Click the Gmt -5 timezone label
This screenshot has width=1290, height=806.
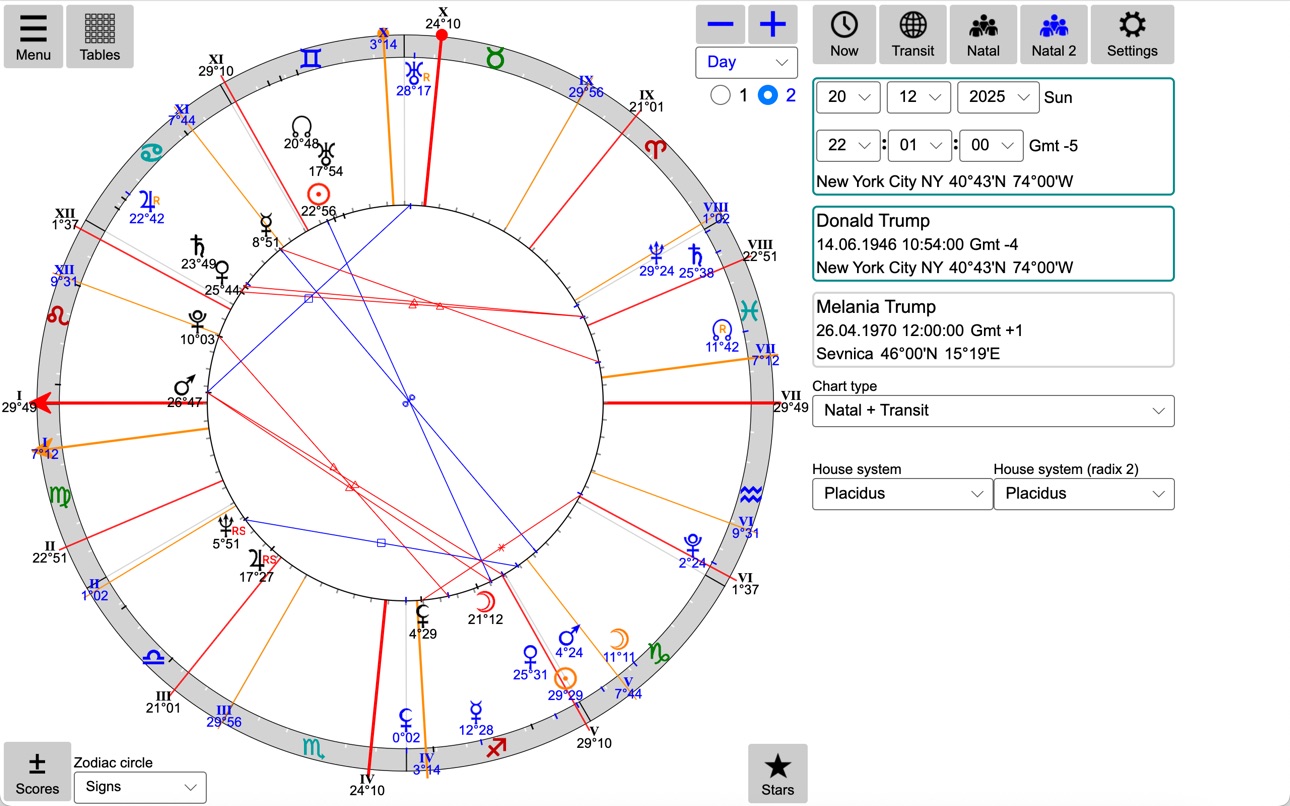[x=1053, y=146]
